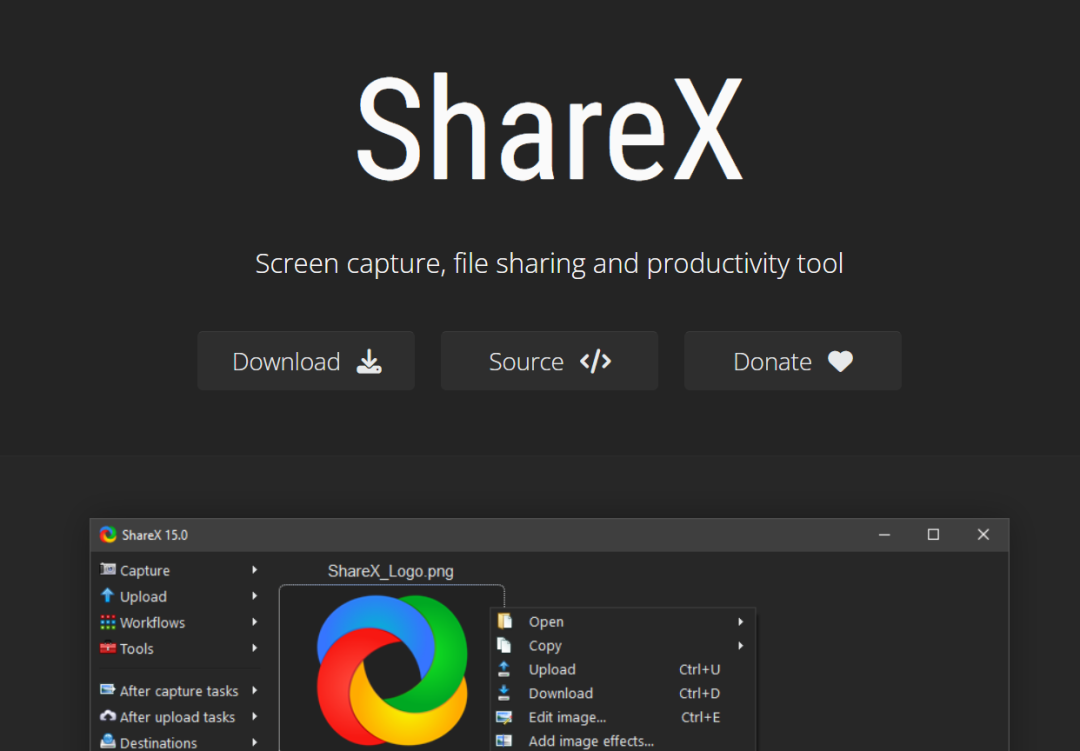Click the large ShareX heading

[x=550, y=128]
